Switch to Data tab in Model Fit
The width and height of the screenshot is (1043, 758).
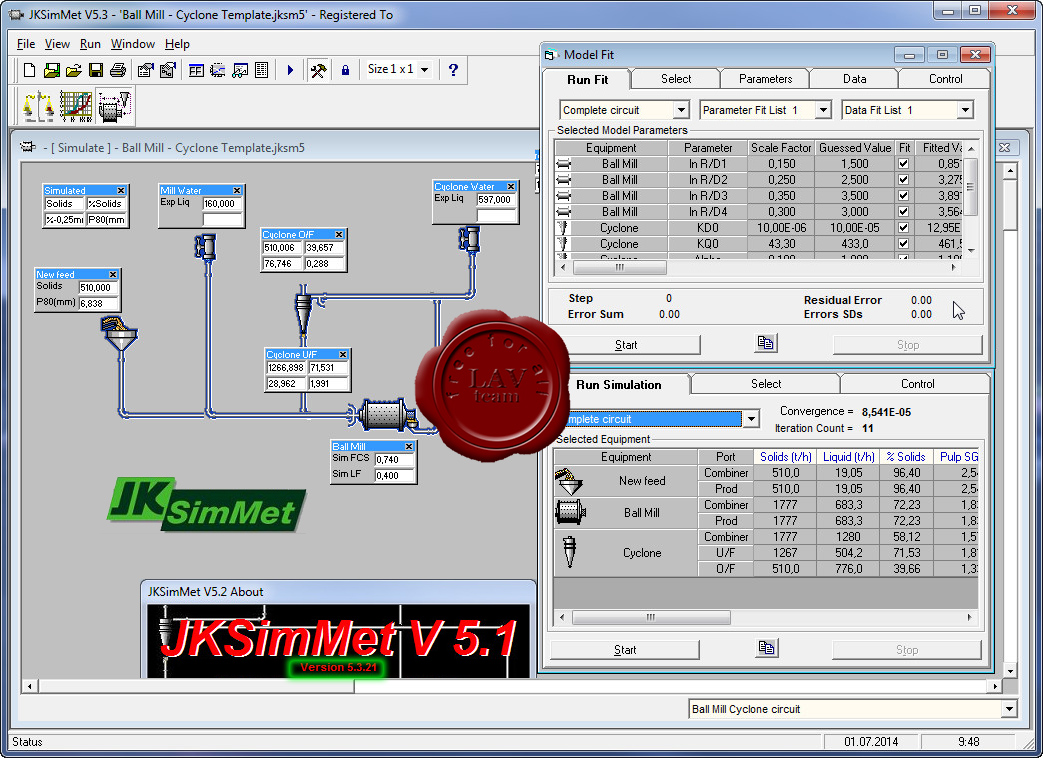pos(854,79)
